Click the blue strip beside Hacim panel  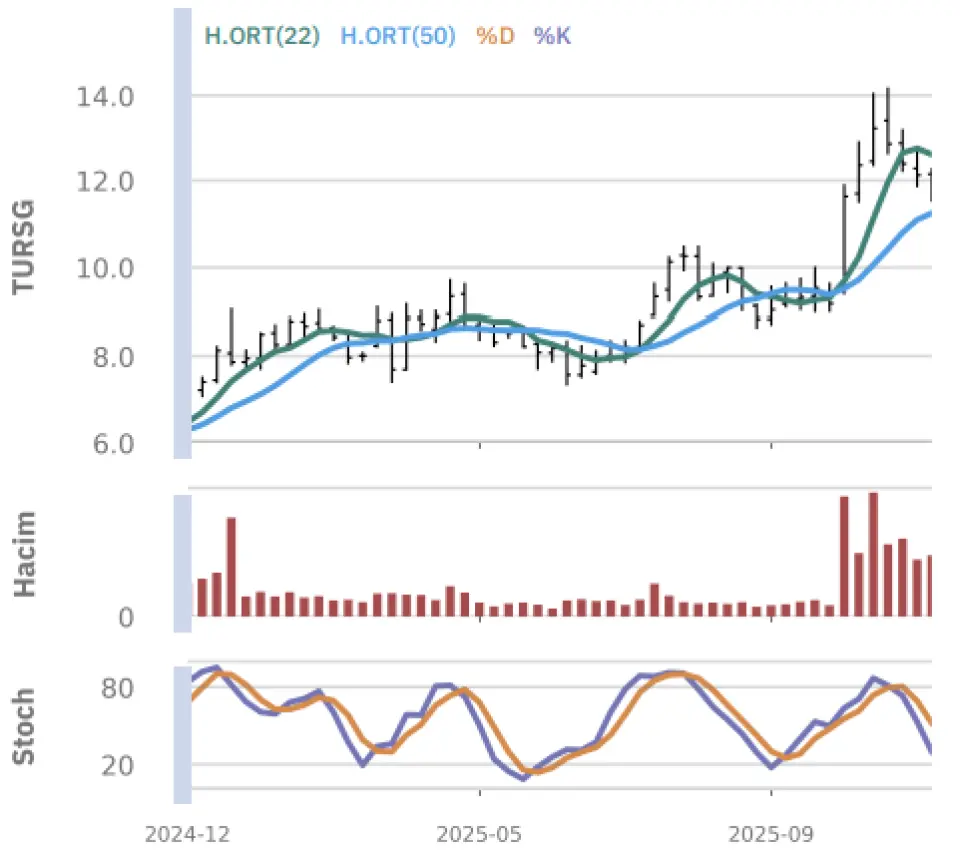click(182, 563)
